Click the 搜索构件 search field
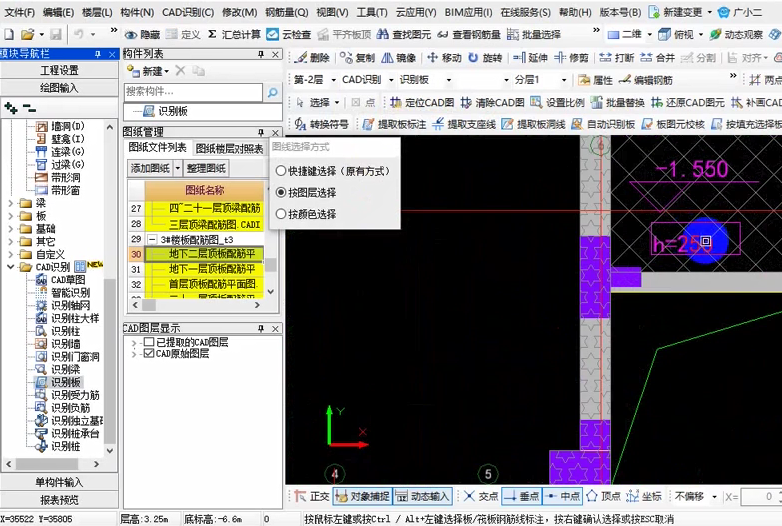The height and width of the screenshot is (526, 782). click(x=194, y=92)
